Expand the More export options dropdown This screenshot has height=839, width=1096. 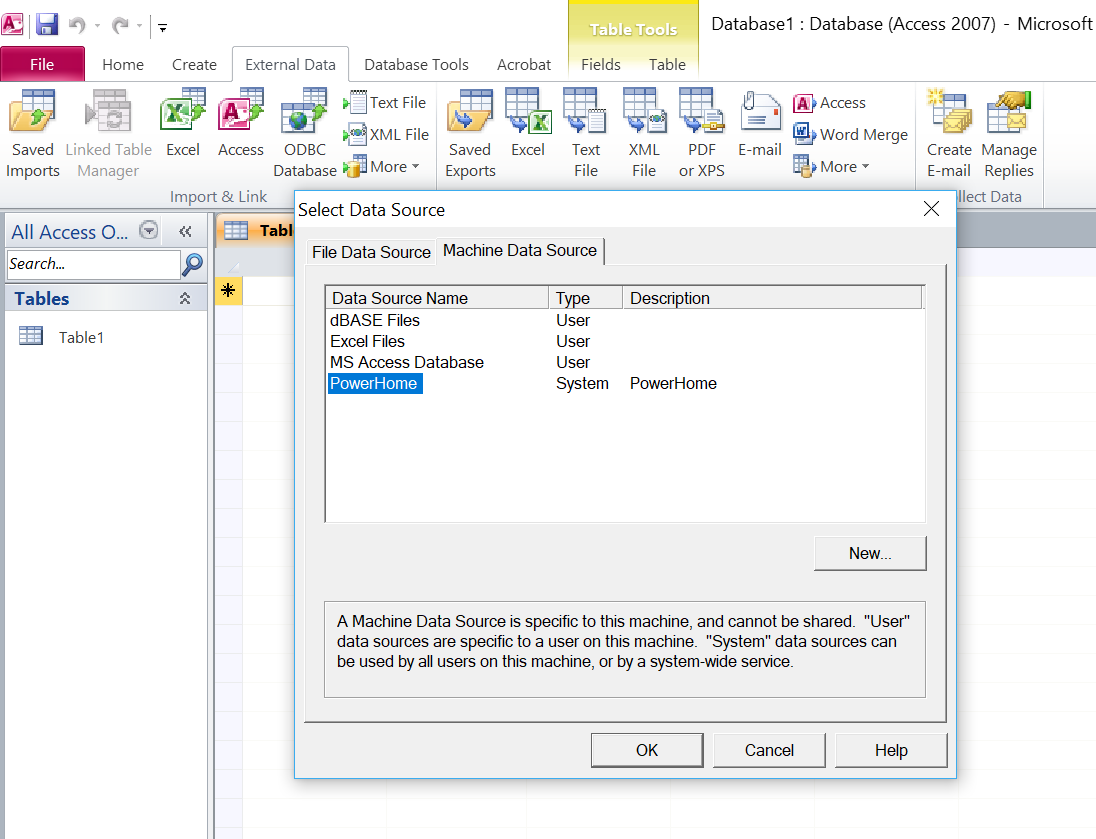point(832,166)
